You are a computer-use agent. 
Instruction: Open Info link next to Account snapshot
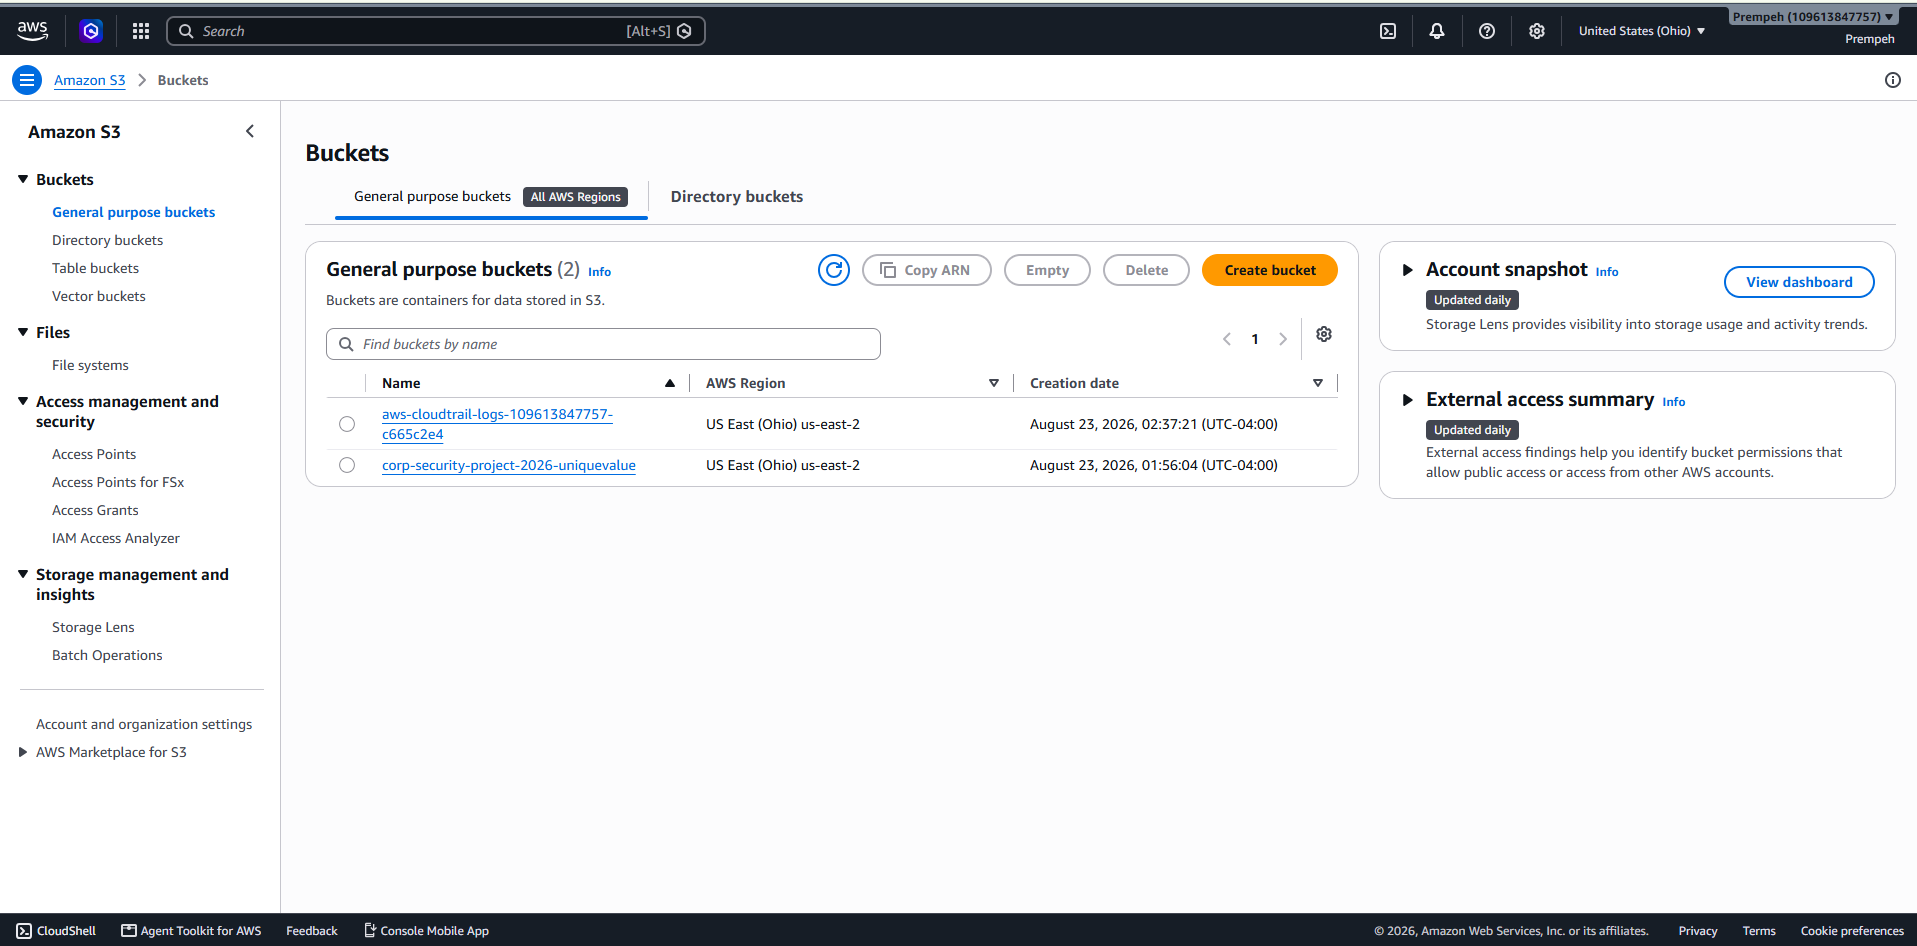pyautogui.click(x=1607, y=272)
